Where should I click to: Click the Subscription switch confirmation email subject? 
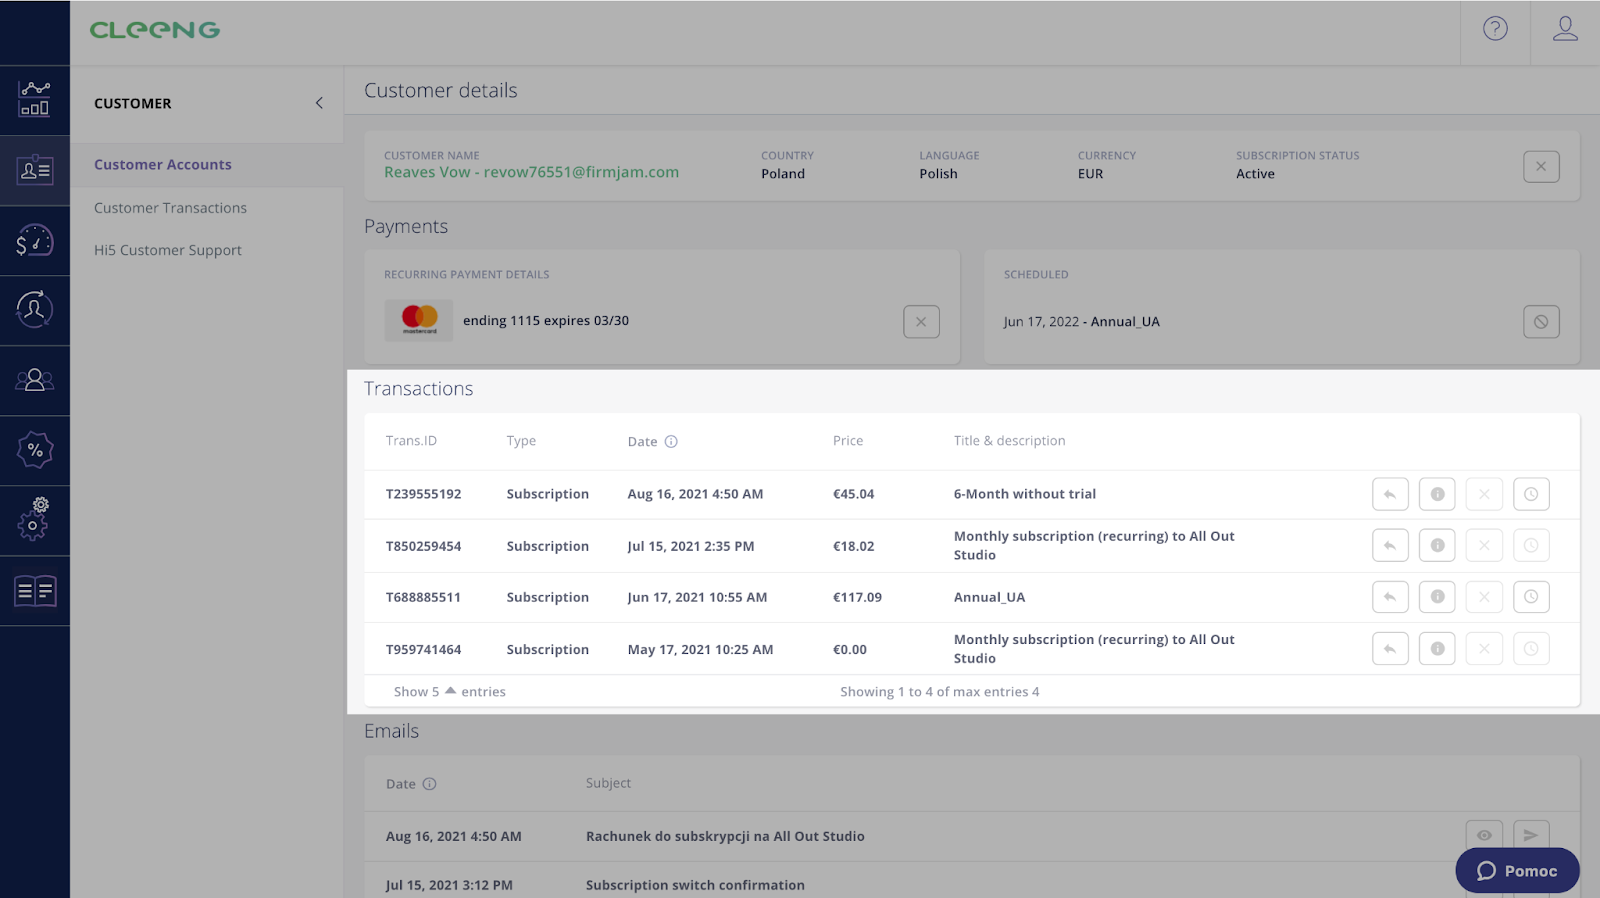click(x=695, y=885)
